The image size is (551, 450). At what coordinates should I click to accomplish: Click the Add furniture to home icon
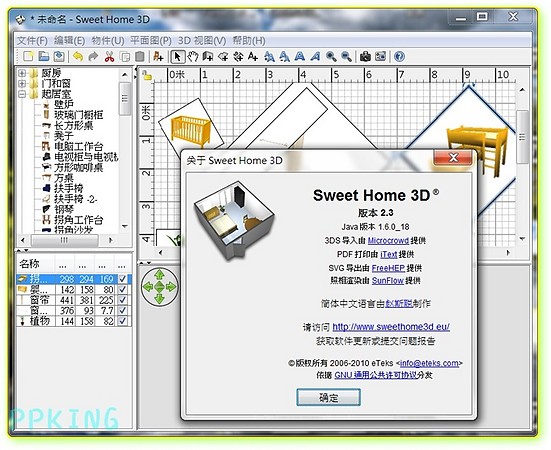pyautogui.click(x=158, y=56)
